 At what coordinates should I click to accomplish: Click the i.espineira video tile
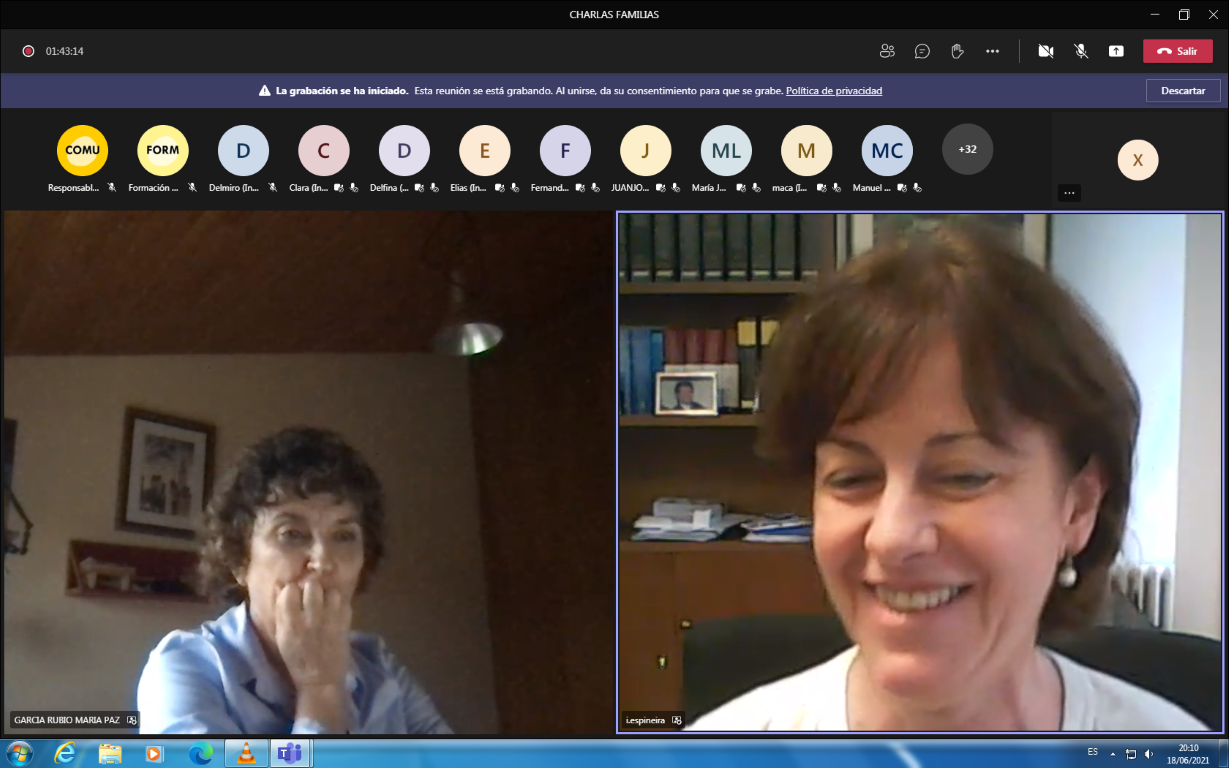coord(919,472)
